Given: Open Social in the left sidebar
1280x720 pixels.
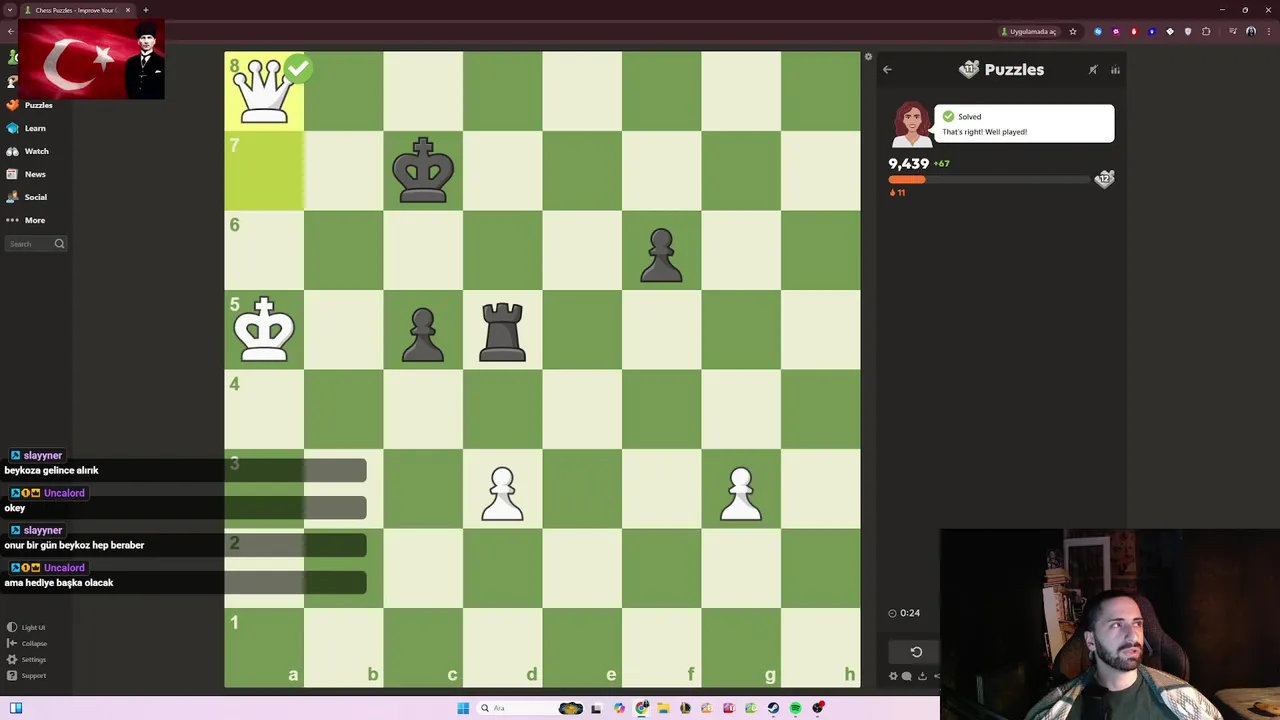Looking at the screenshot, I should coord(27,197).
